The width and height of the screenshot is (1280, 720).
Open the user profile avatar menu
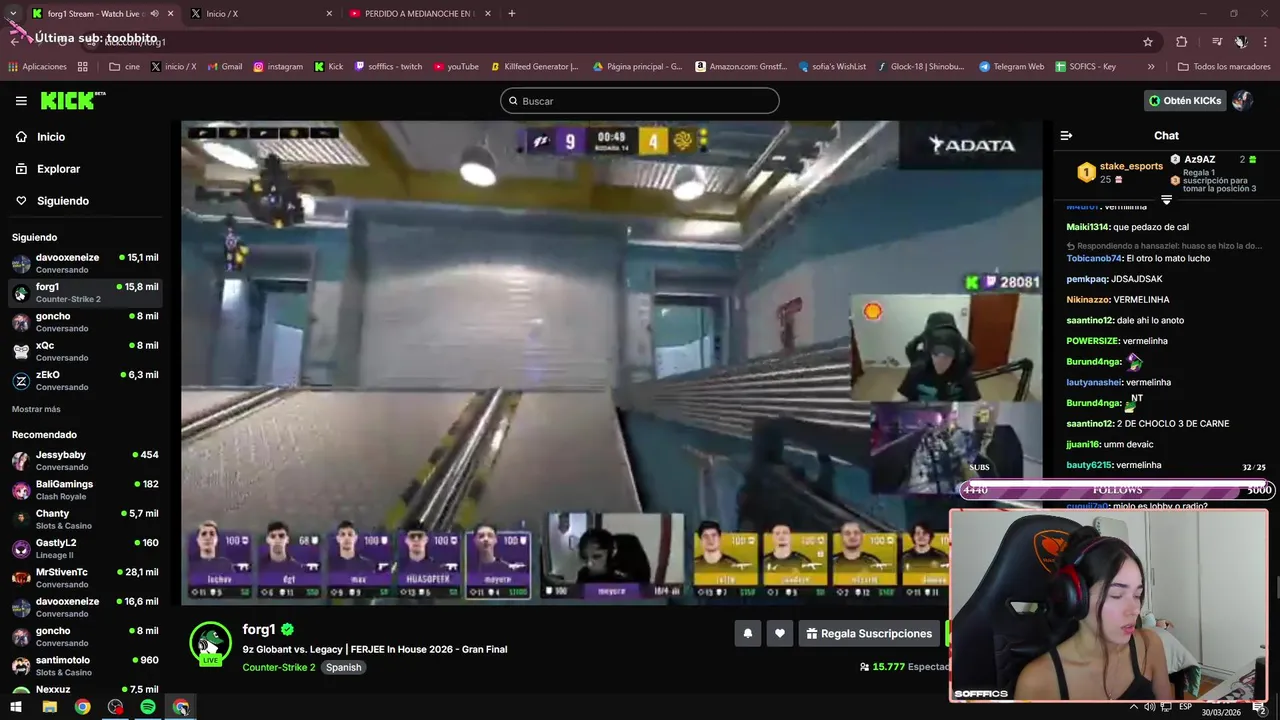pyautogui.click(x=1242, y=101)
